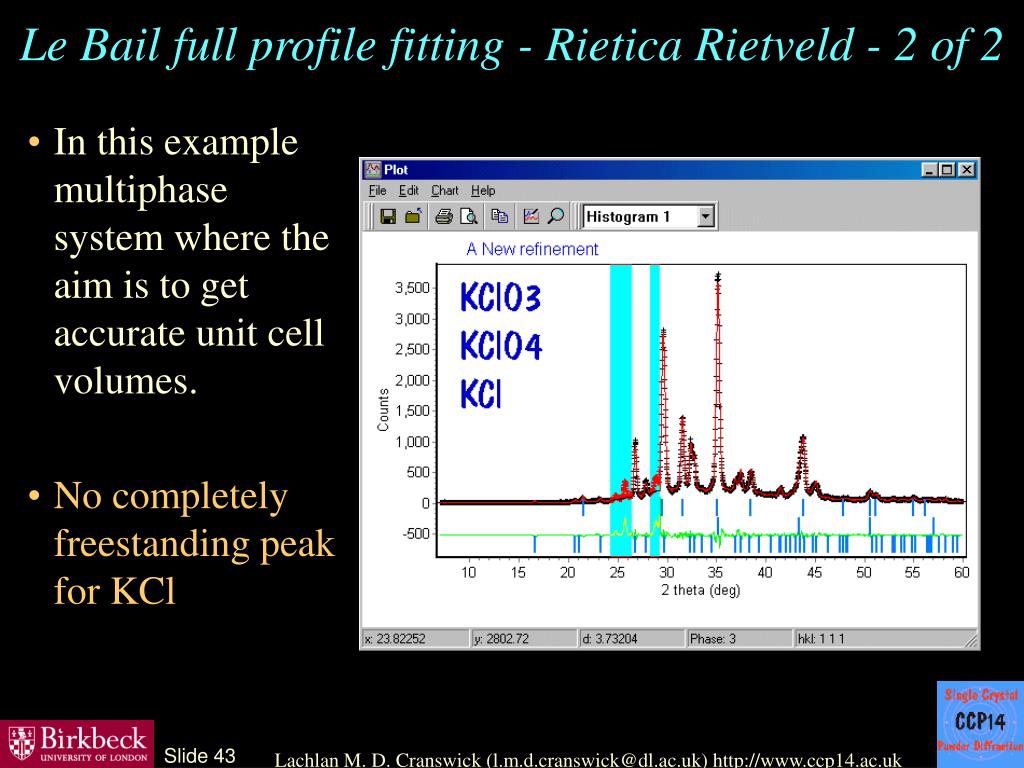The image size is (1024, 768).
Task: Click the CCP14 Single Crystal logo
Action: [x=980, y=721]
